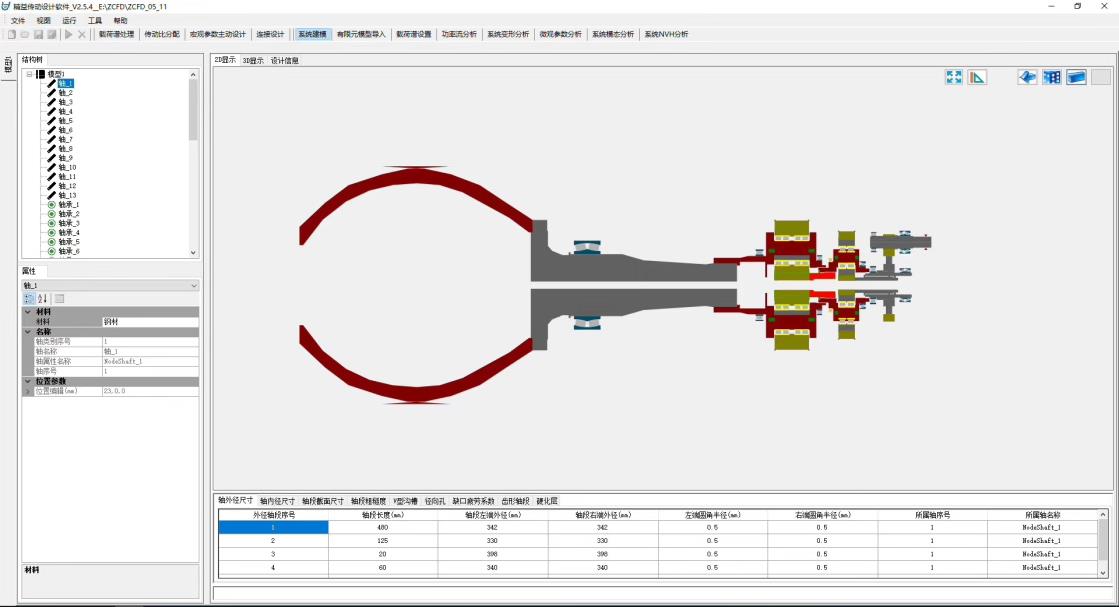This screenshot has height=607, width=1119.
Task: Collapse the 位置参数 property category
Action: pos(28,381)
